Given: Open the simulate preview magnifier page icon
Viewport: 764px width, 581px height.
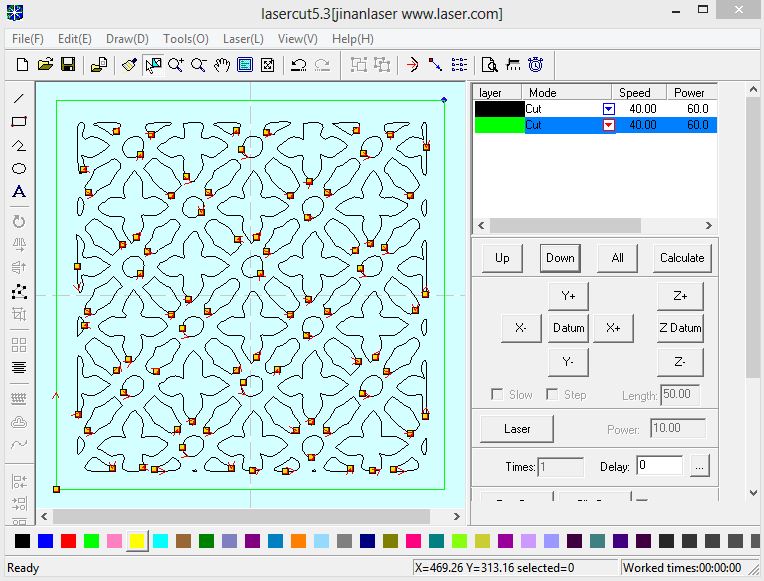Looking at the screenshot, I should point(489,64).
